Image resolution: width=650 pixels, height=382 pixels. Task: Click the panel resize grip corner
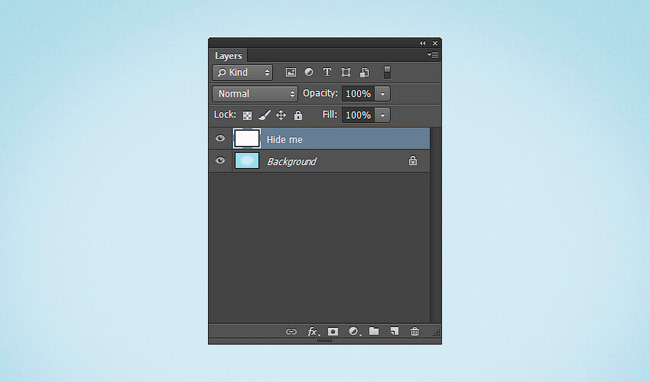pyautogui.click(x=436, y=332)
